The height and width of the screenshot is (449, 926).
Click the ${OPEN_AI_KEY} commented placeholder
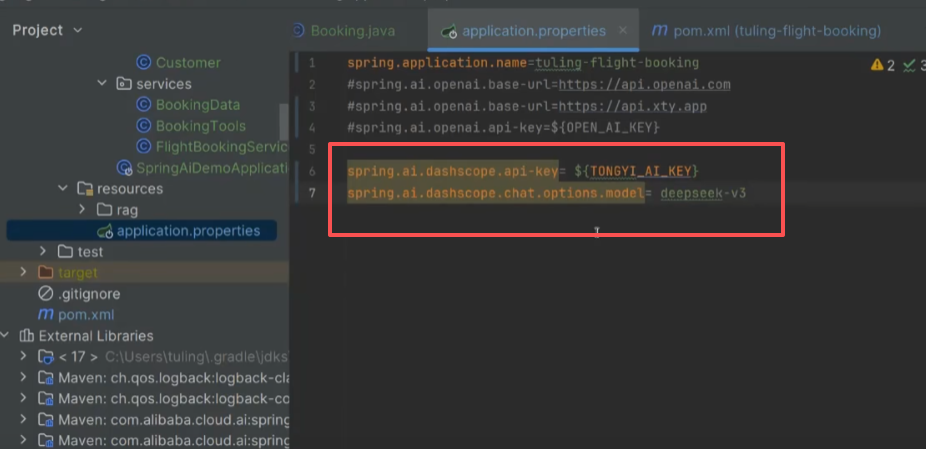603,128
